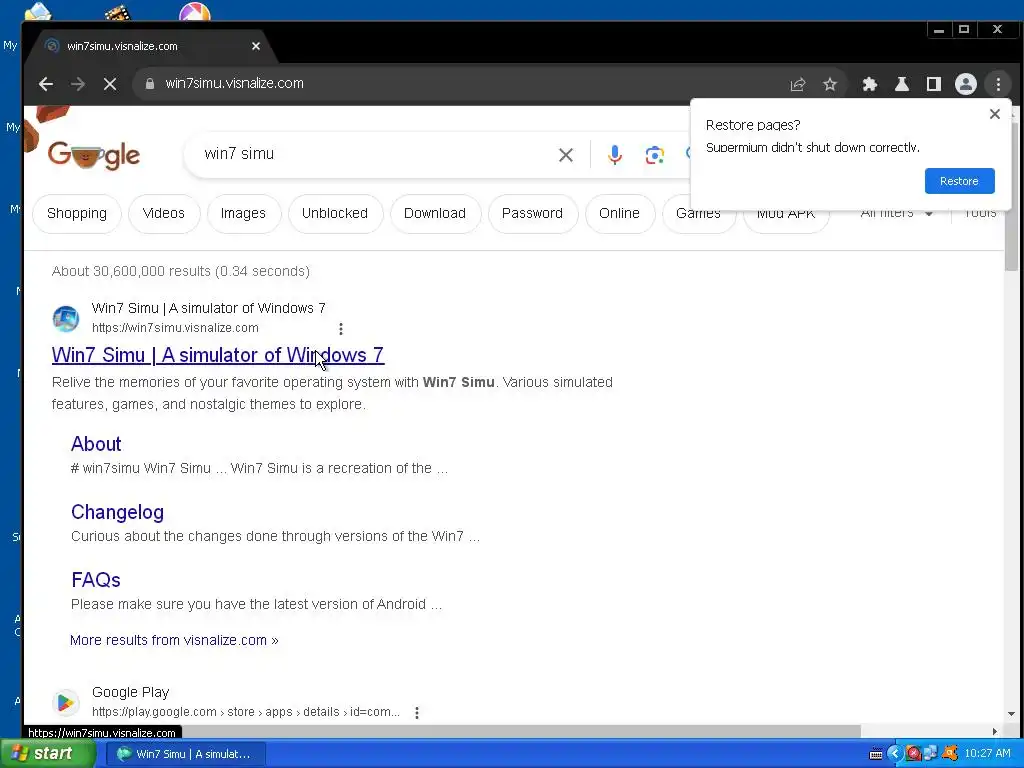Stop loading the page
The height and width of the screenshot is (768, 1024).
pos(110,84)
